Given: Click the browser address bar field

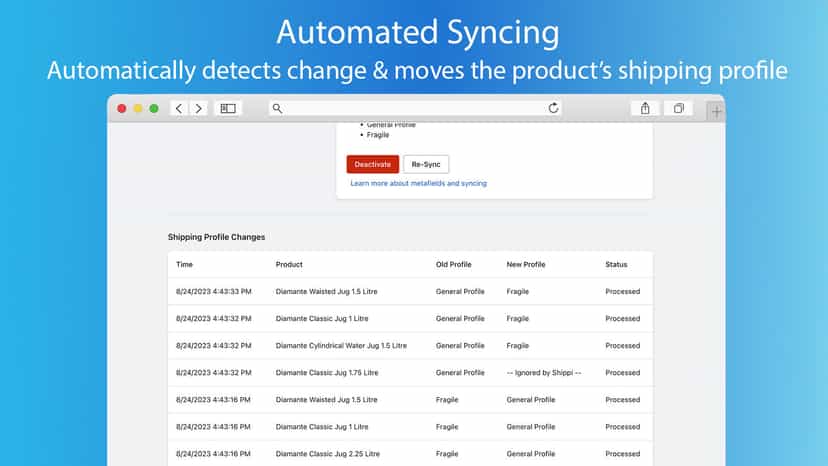Looking at the screenshot, I should 415,108.
